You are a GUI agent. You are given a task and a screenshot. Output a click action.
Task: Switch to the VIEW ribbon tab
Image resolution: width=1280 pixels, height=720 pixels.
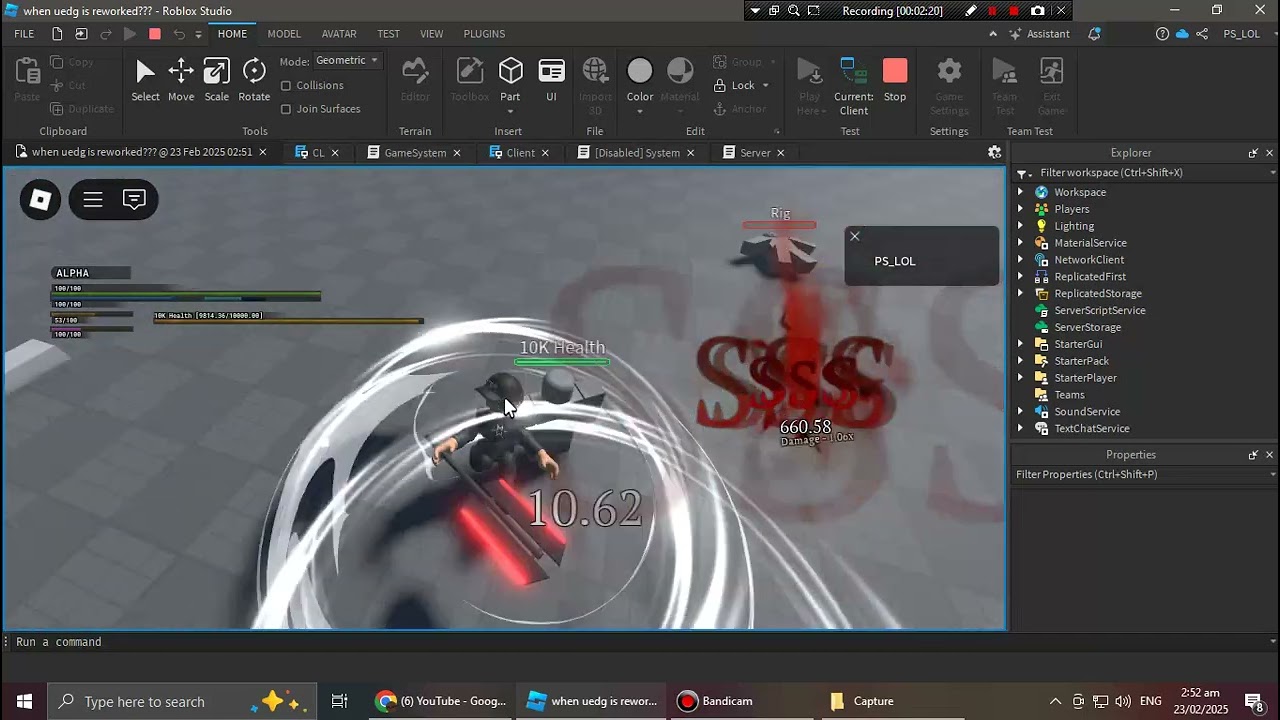[x=431, y=34]
